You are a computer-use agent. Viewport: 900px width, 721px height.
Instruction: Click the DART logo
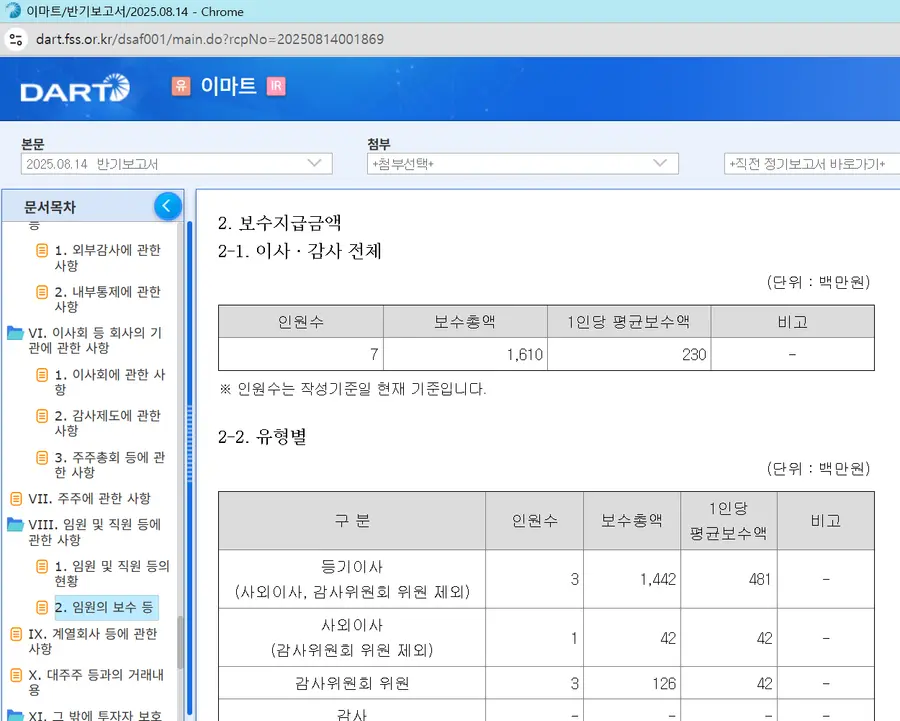click(75, 89)
